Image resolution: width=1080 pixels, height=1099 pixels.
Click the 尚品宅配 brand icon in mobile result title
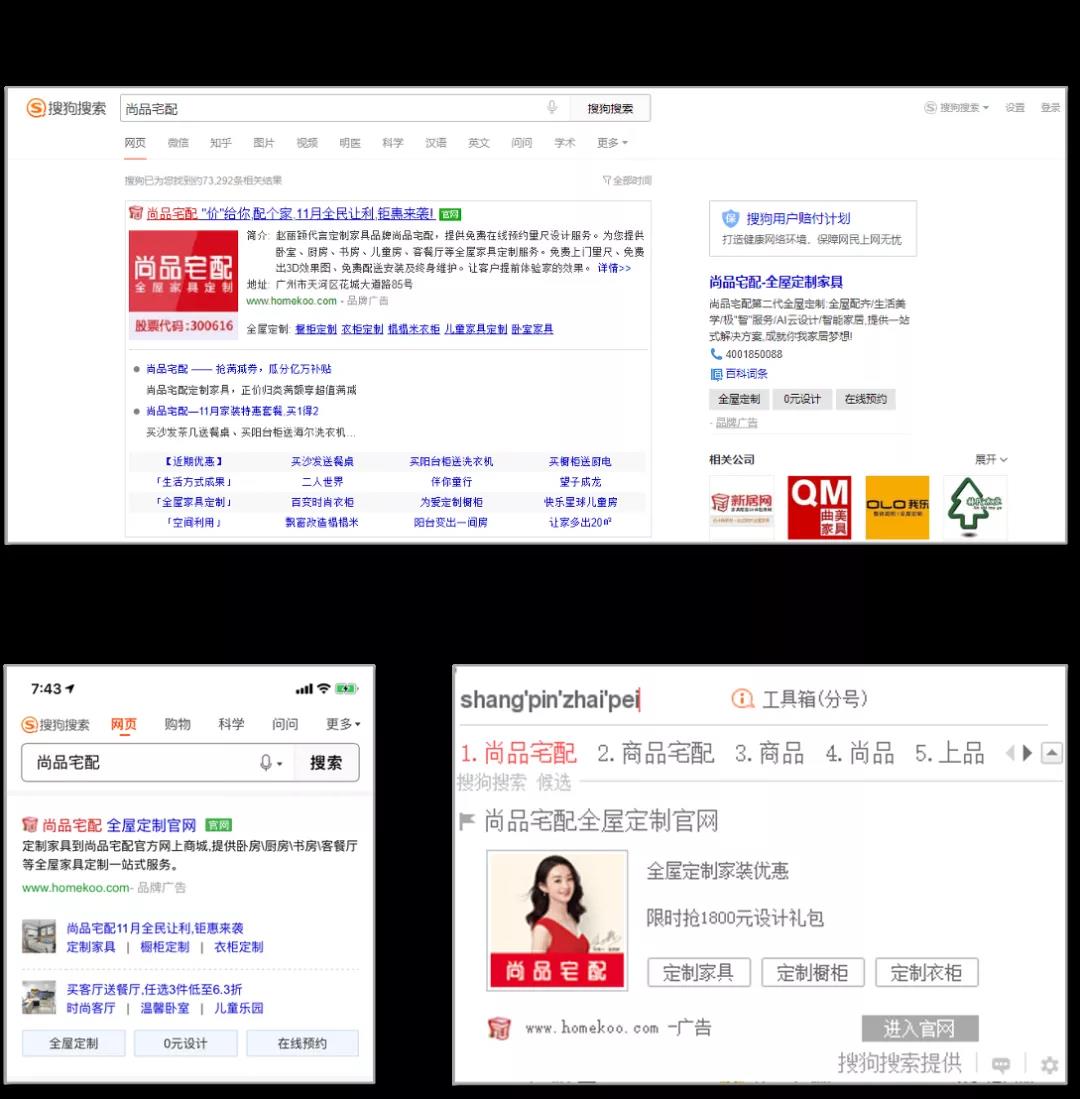point(30,824)
